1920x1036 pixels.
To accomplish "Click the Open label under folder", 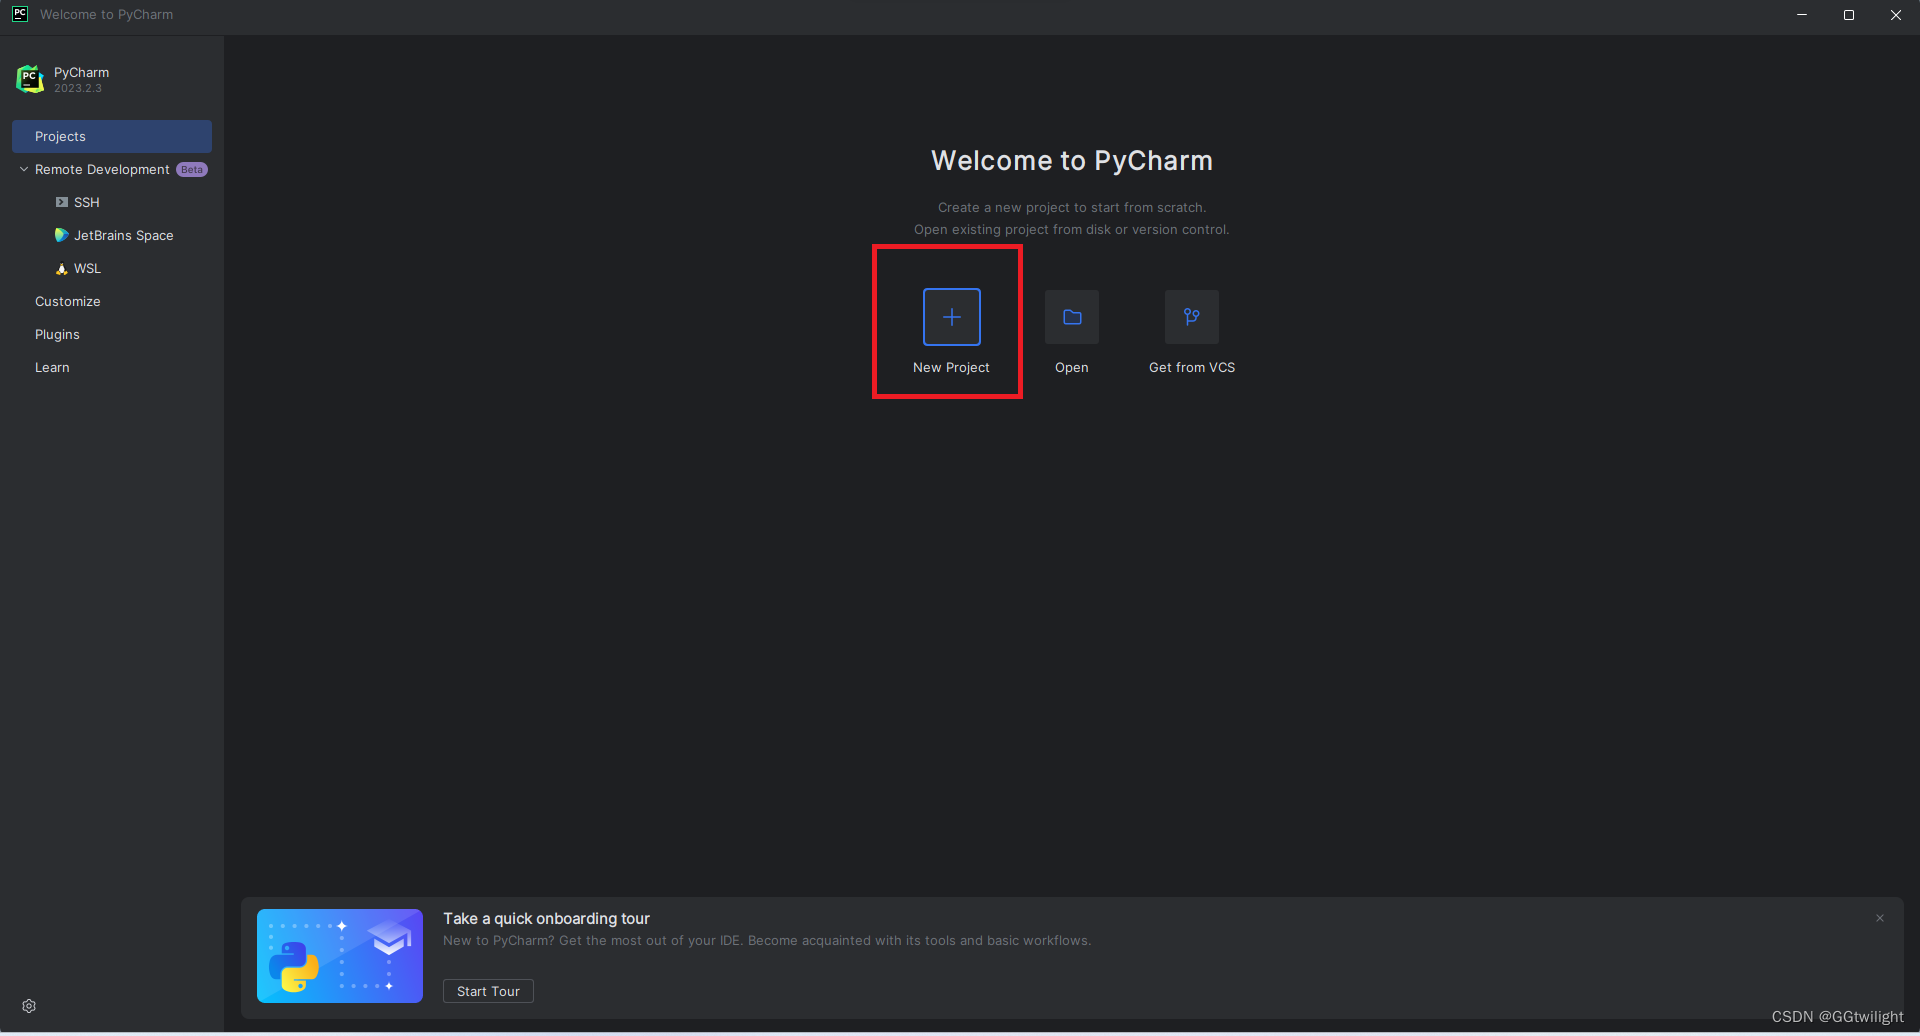I will click(1071, 367).
